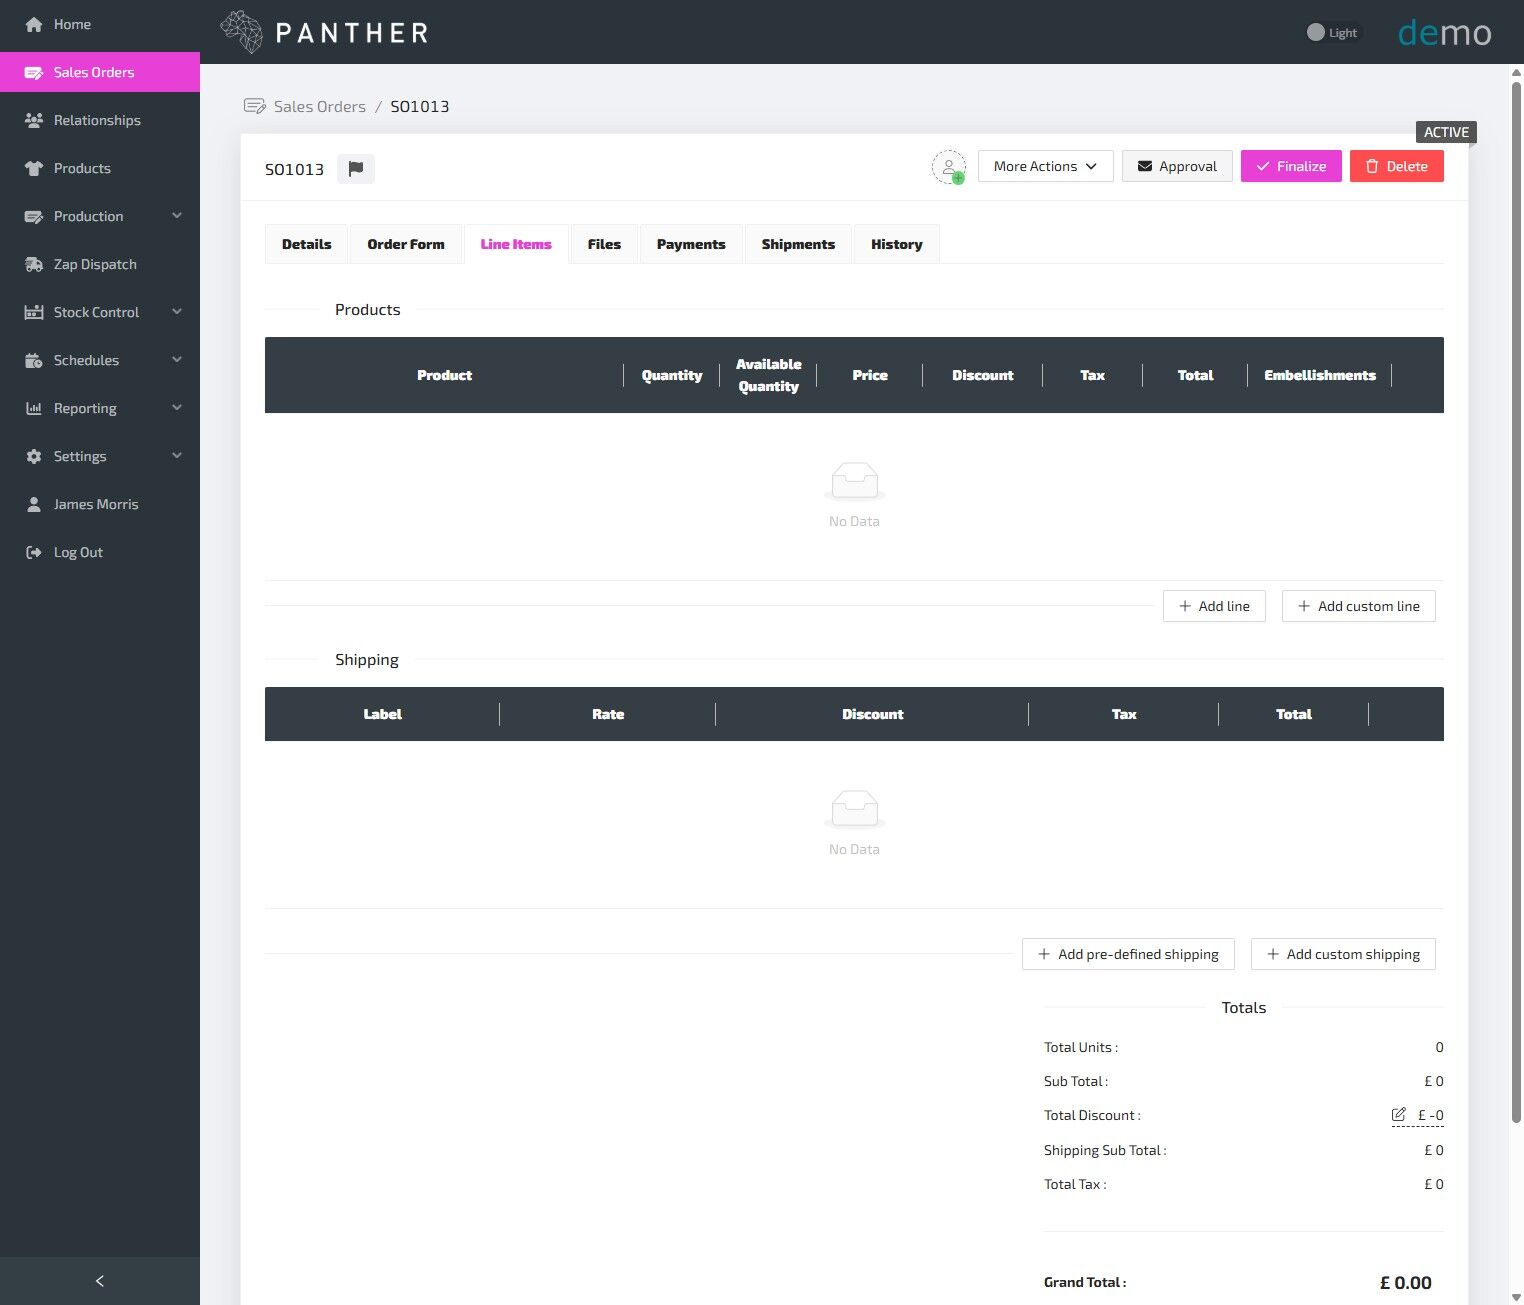
Task: Click the Schedules calendar icon
Action: point(34,360)
